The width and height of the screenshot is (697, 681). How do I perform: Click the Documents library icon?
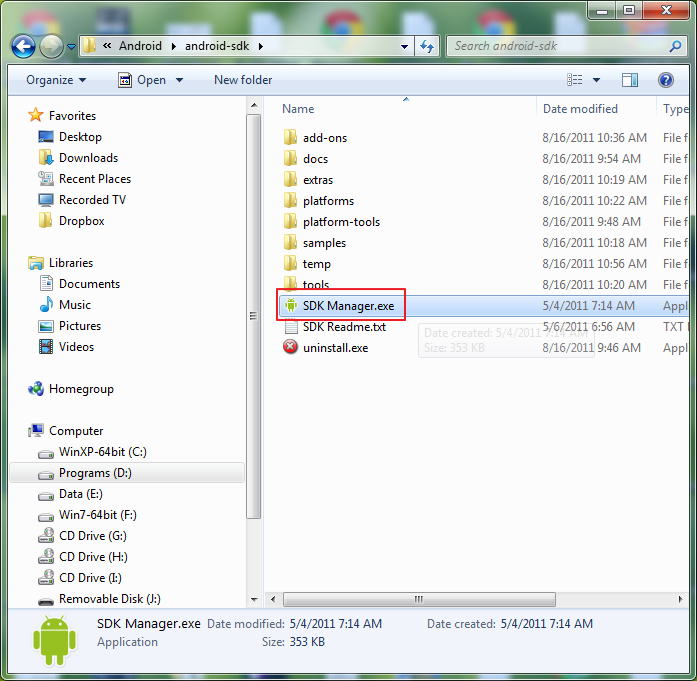[x=46, y=284]
